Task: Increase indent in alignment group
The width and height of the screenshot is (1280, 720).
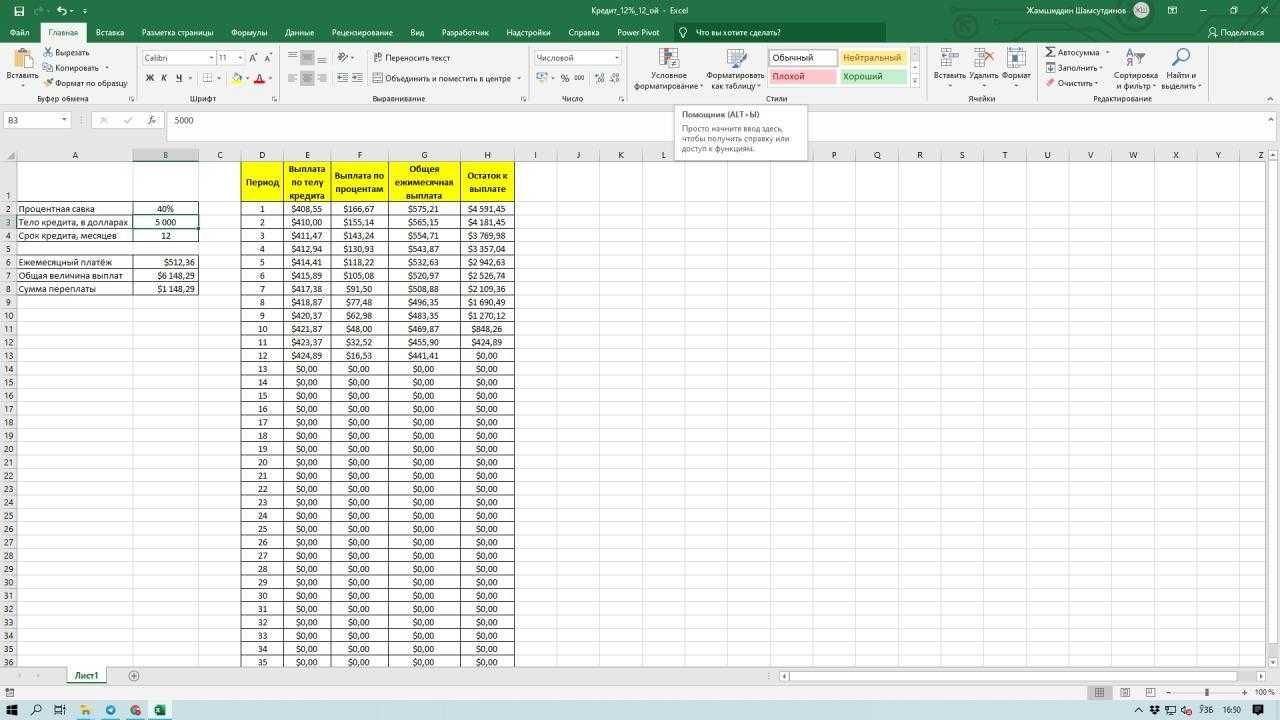Action: pyautogui.click(x=357, y=78)
